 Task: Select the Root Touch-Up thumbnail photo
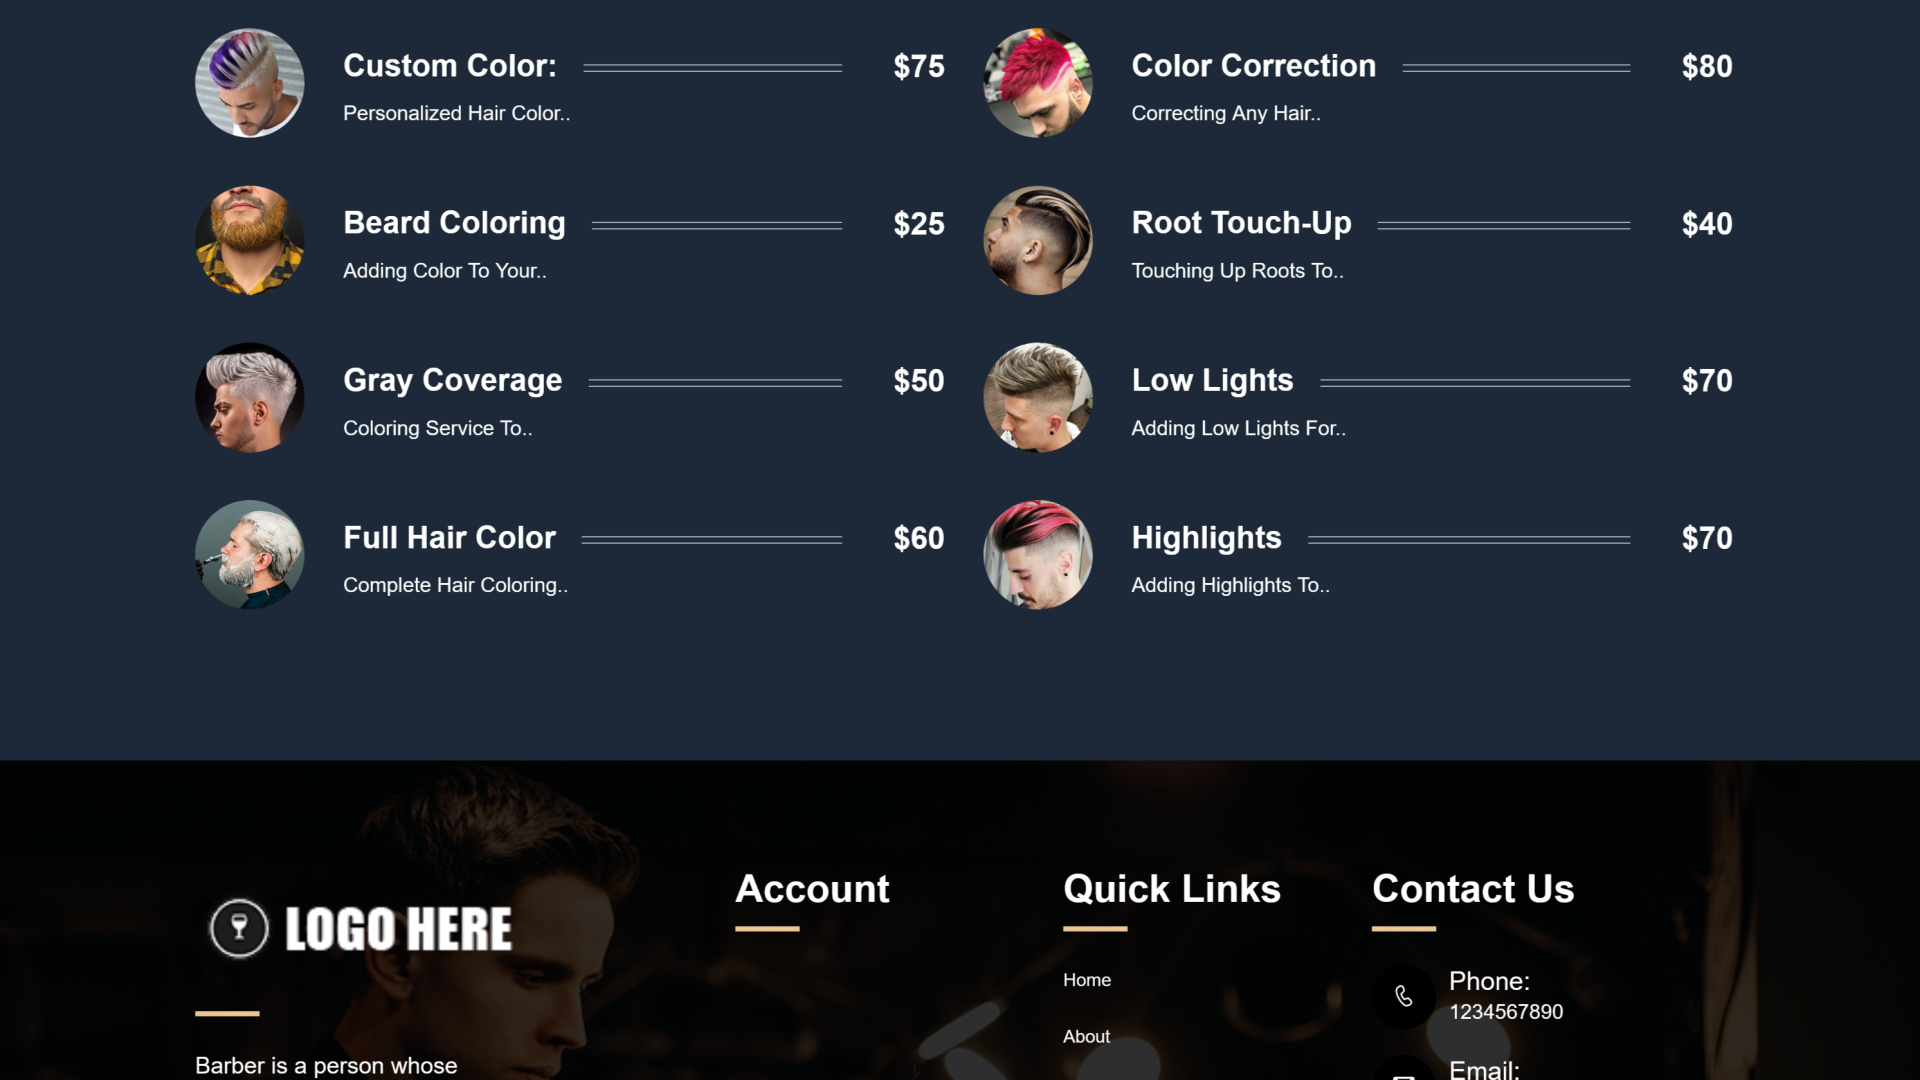click(x=1038, y=240)
